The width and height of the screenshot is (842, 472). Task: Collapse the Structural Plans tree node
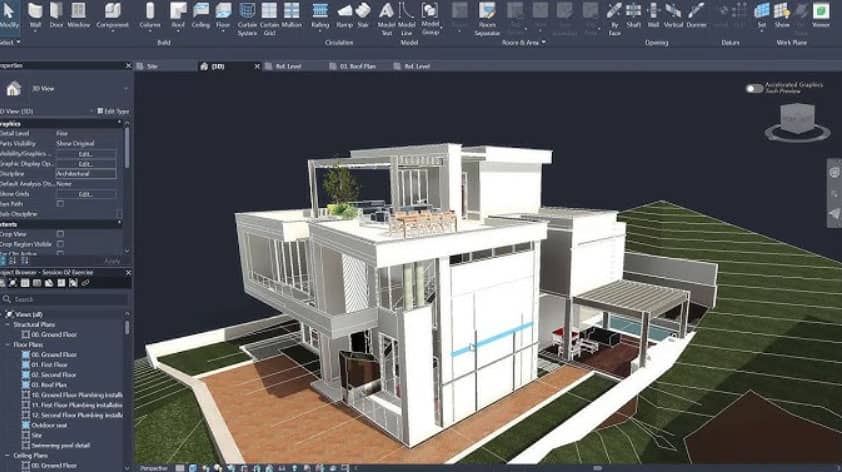pyautogui.click(x=8, y=324)
